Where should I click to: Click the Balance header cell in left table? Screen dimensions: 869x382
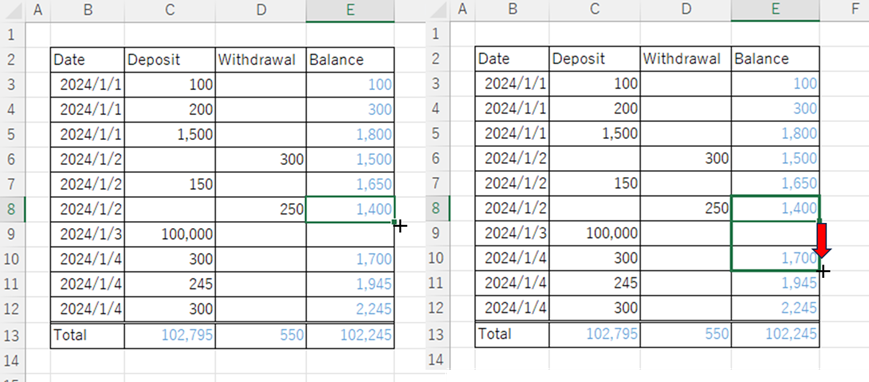(350, 60)
